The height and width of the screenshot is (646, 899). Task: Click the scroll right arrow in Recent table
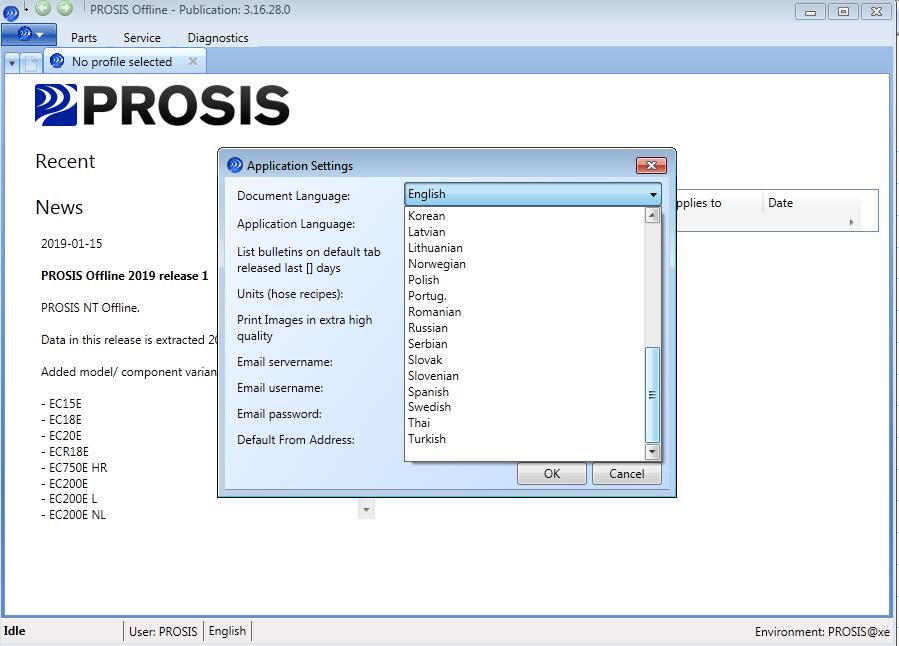pos(851,222)
